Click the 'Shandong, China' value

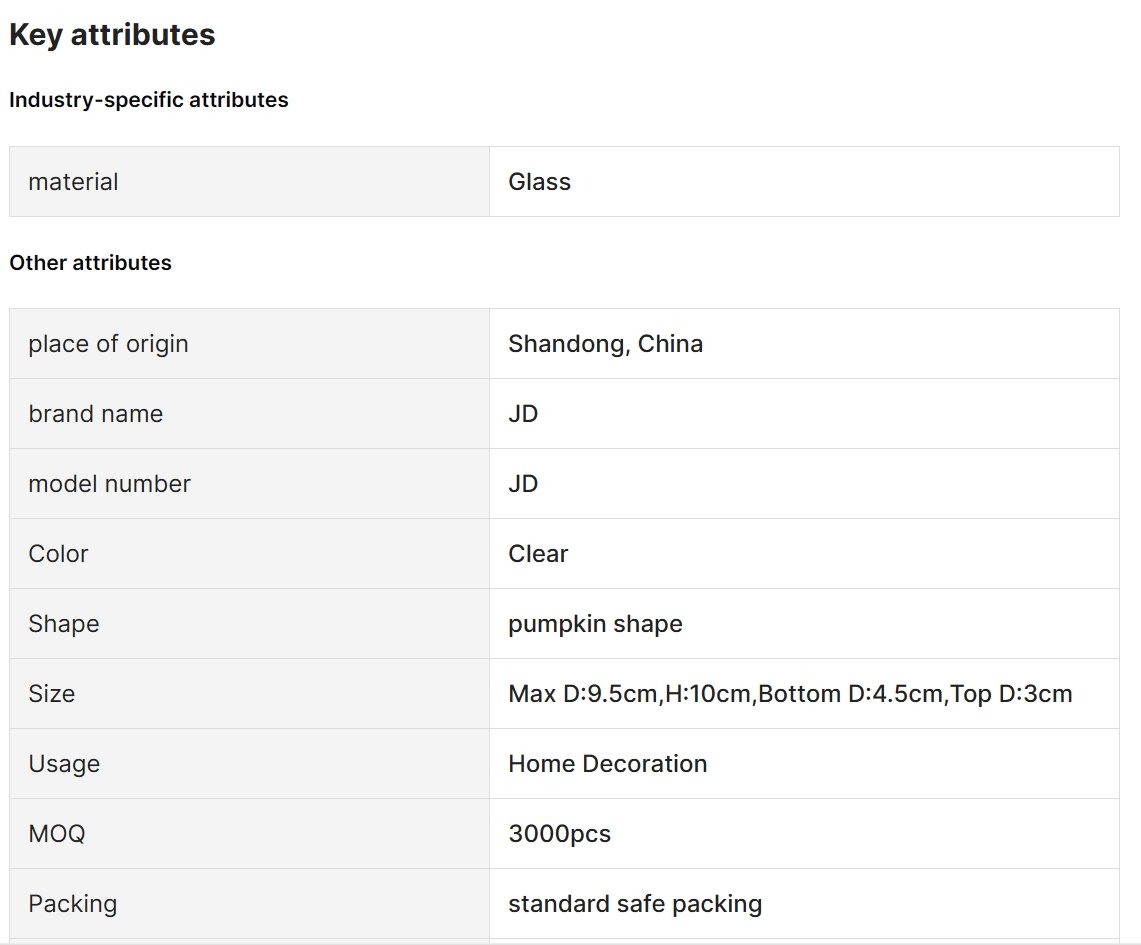(605, 344)
